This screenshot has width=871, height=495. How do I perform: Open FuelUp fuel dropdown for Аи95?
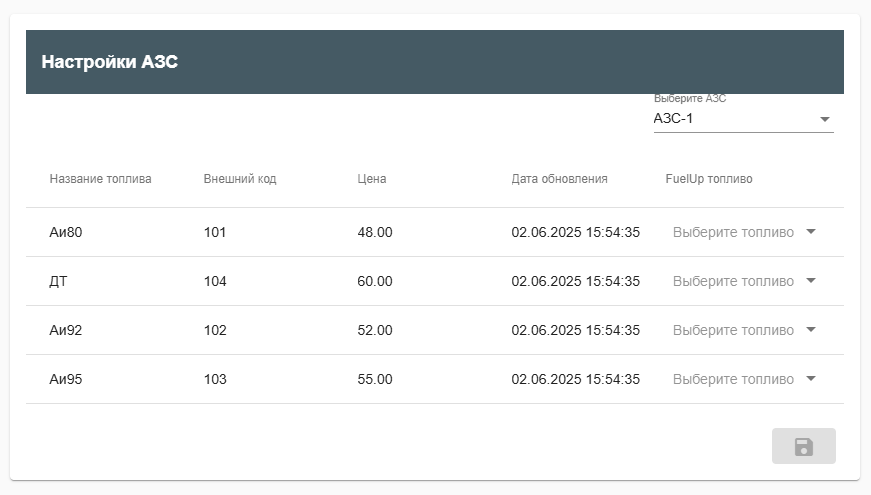[744, 379]
